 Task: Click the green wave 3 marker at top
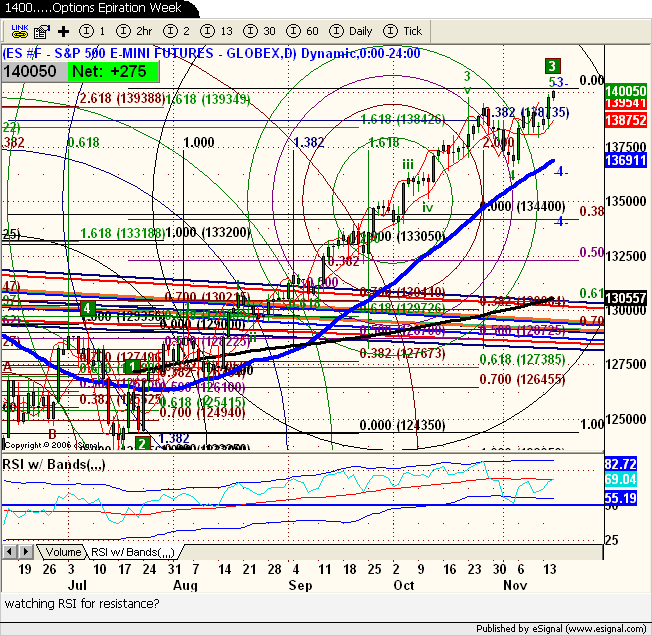tap(552, 66)
